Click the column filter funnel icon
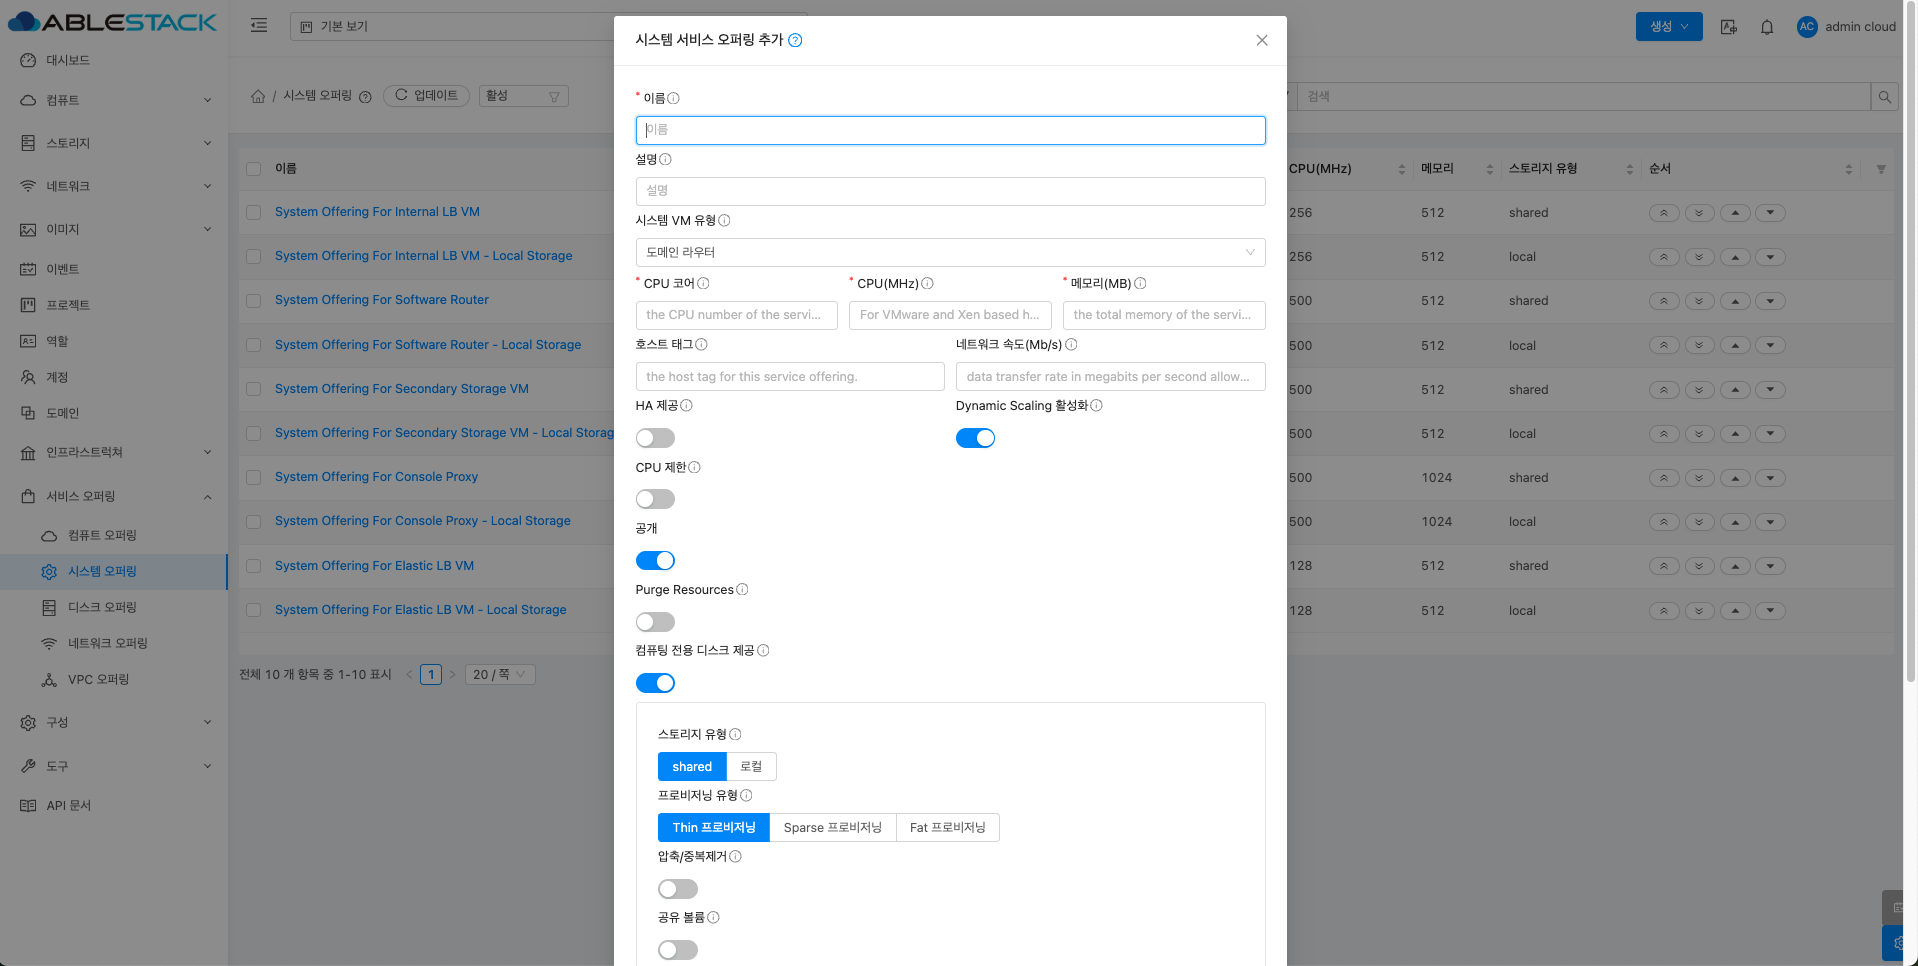This screenshot has height=966, width=1918. pos(1880,169)
